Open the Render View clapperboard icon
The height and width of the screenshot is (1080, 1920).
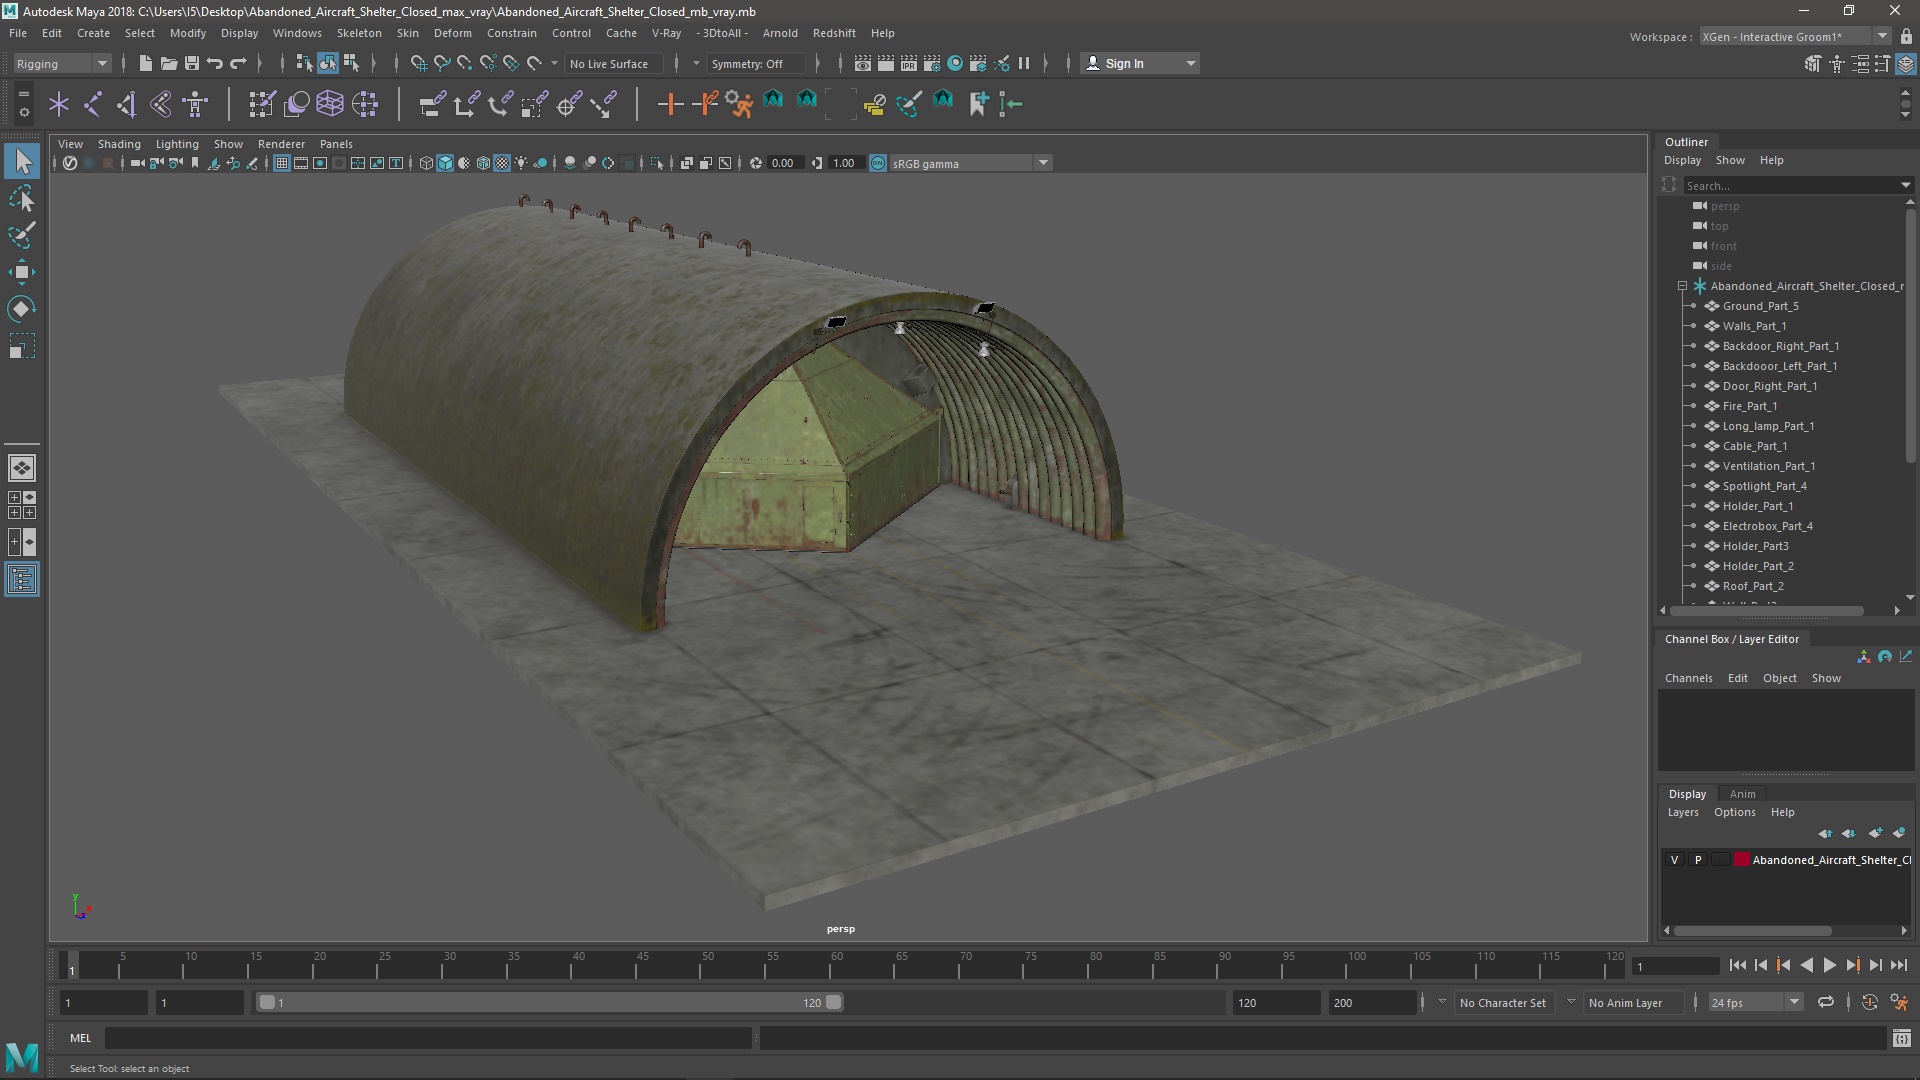point(862,63)
